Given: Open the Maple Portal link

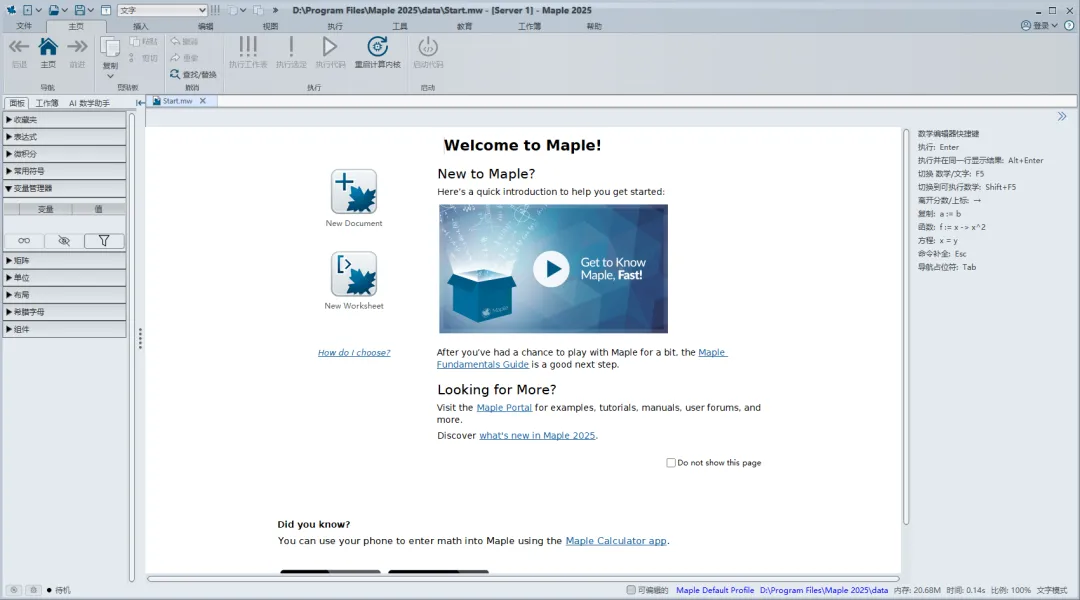Looking at the screenshot, I should 504,407.
